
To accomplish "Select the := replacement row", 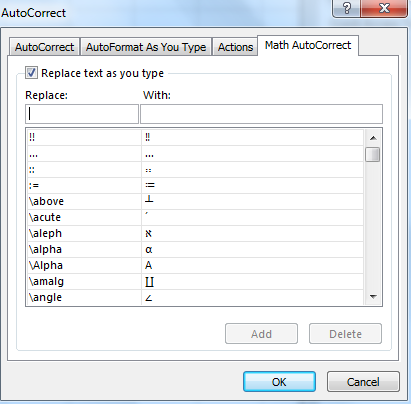I will (x=195, y=185).
